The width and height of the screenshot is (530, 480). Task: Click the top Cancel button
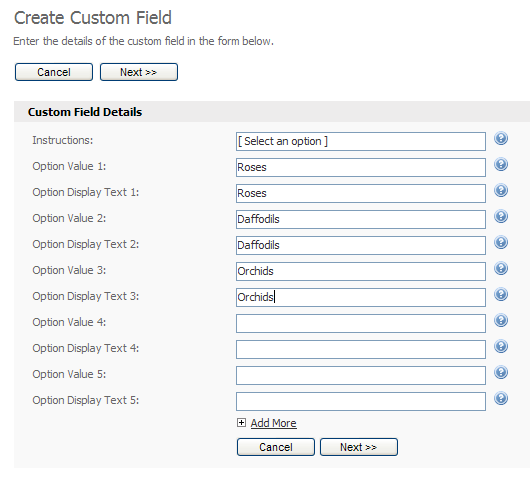click(54, 72)
